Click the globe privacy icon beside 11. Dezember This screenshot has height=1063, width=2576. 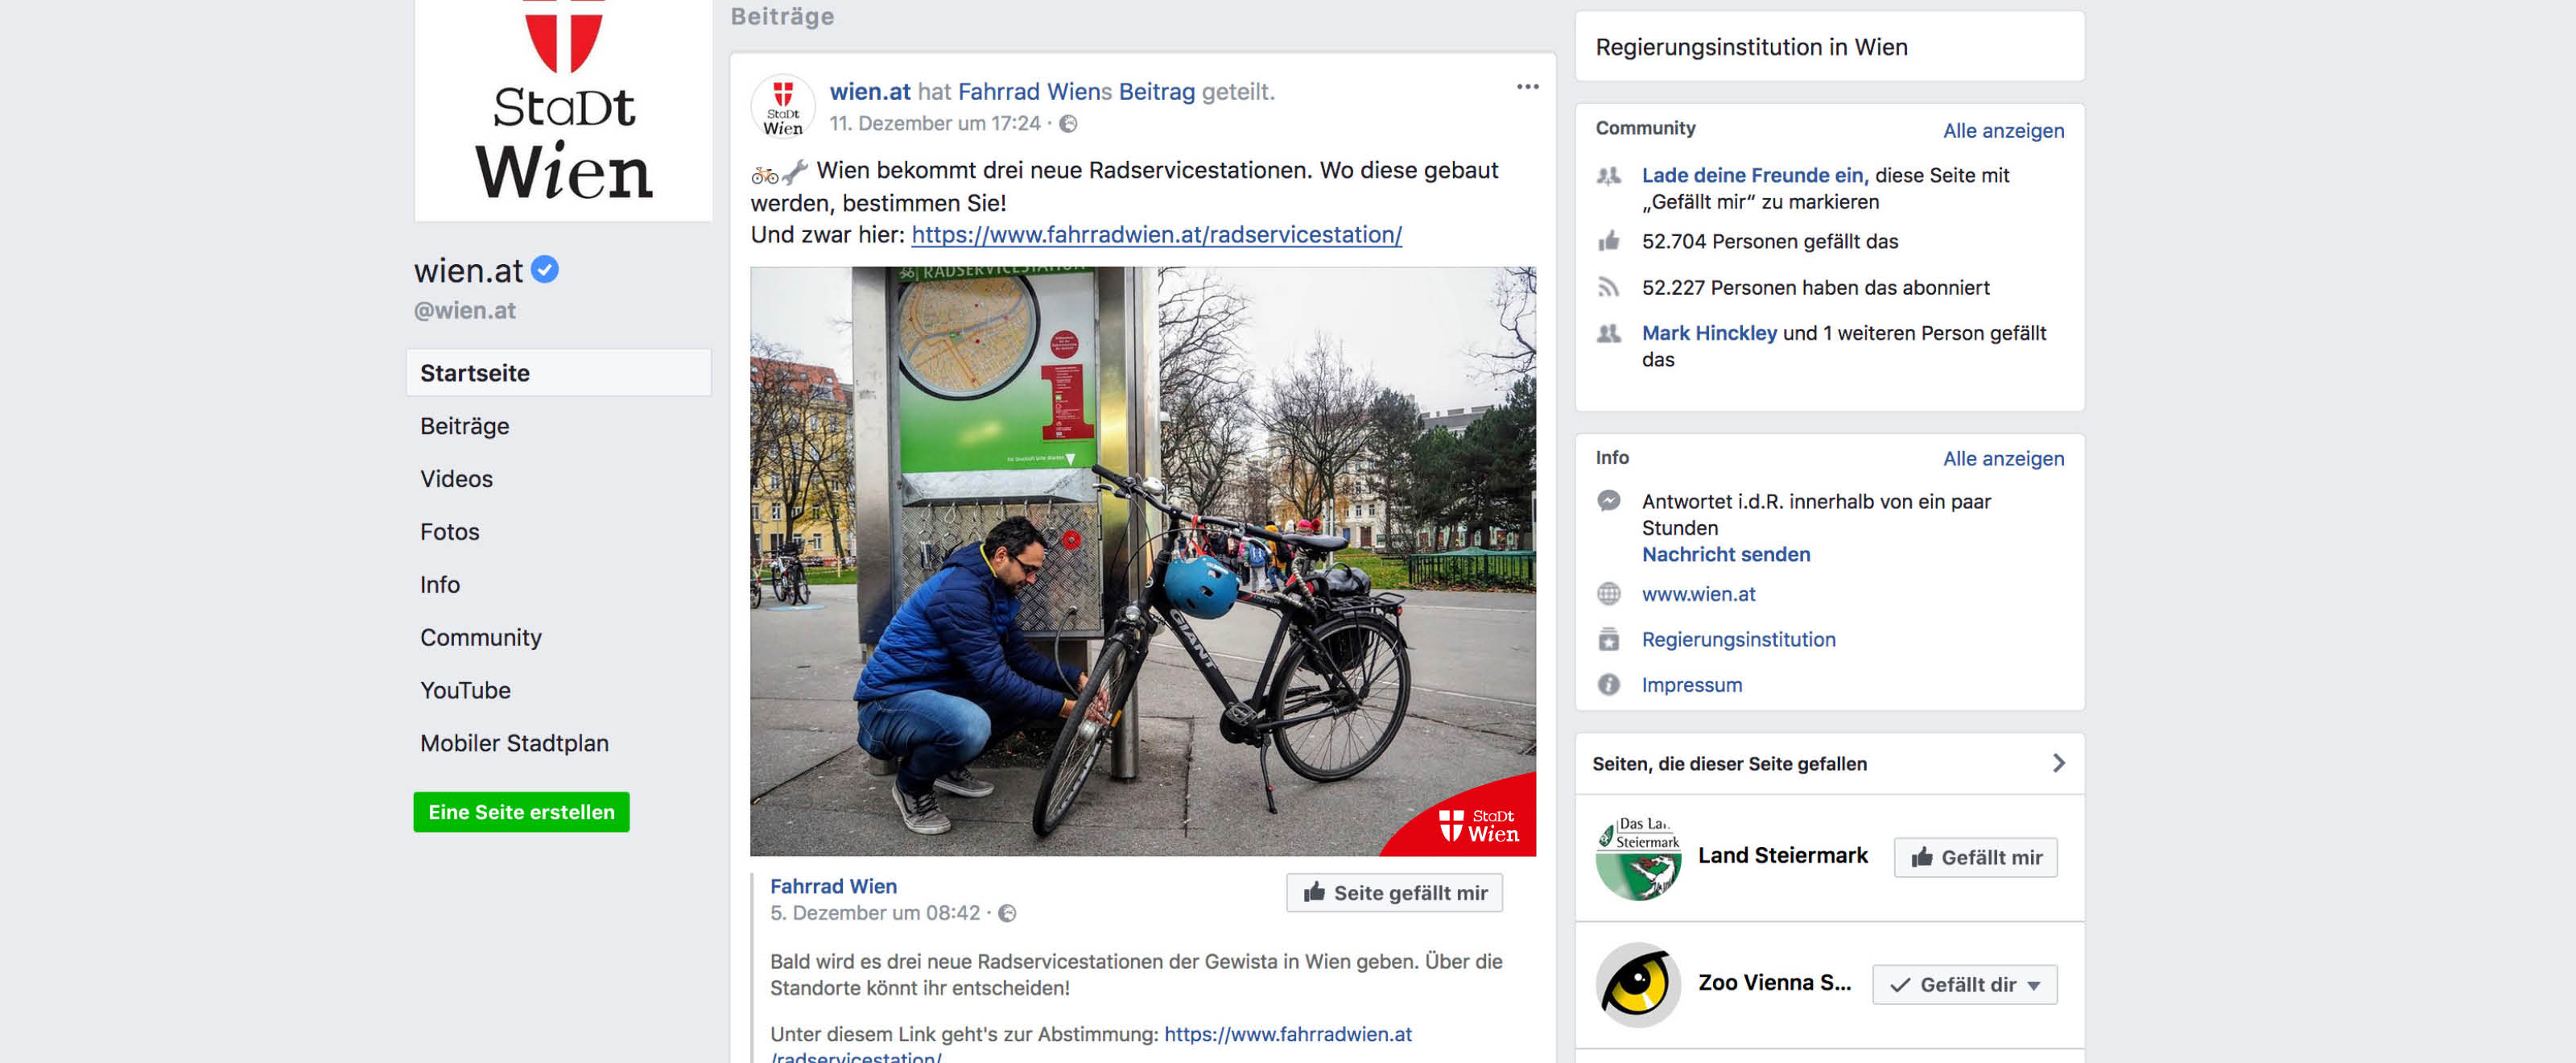(x=1068, y=124)
